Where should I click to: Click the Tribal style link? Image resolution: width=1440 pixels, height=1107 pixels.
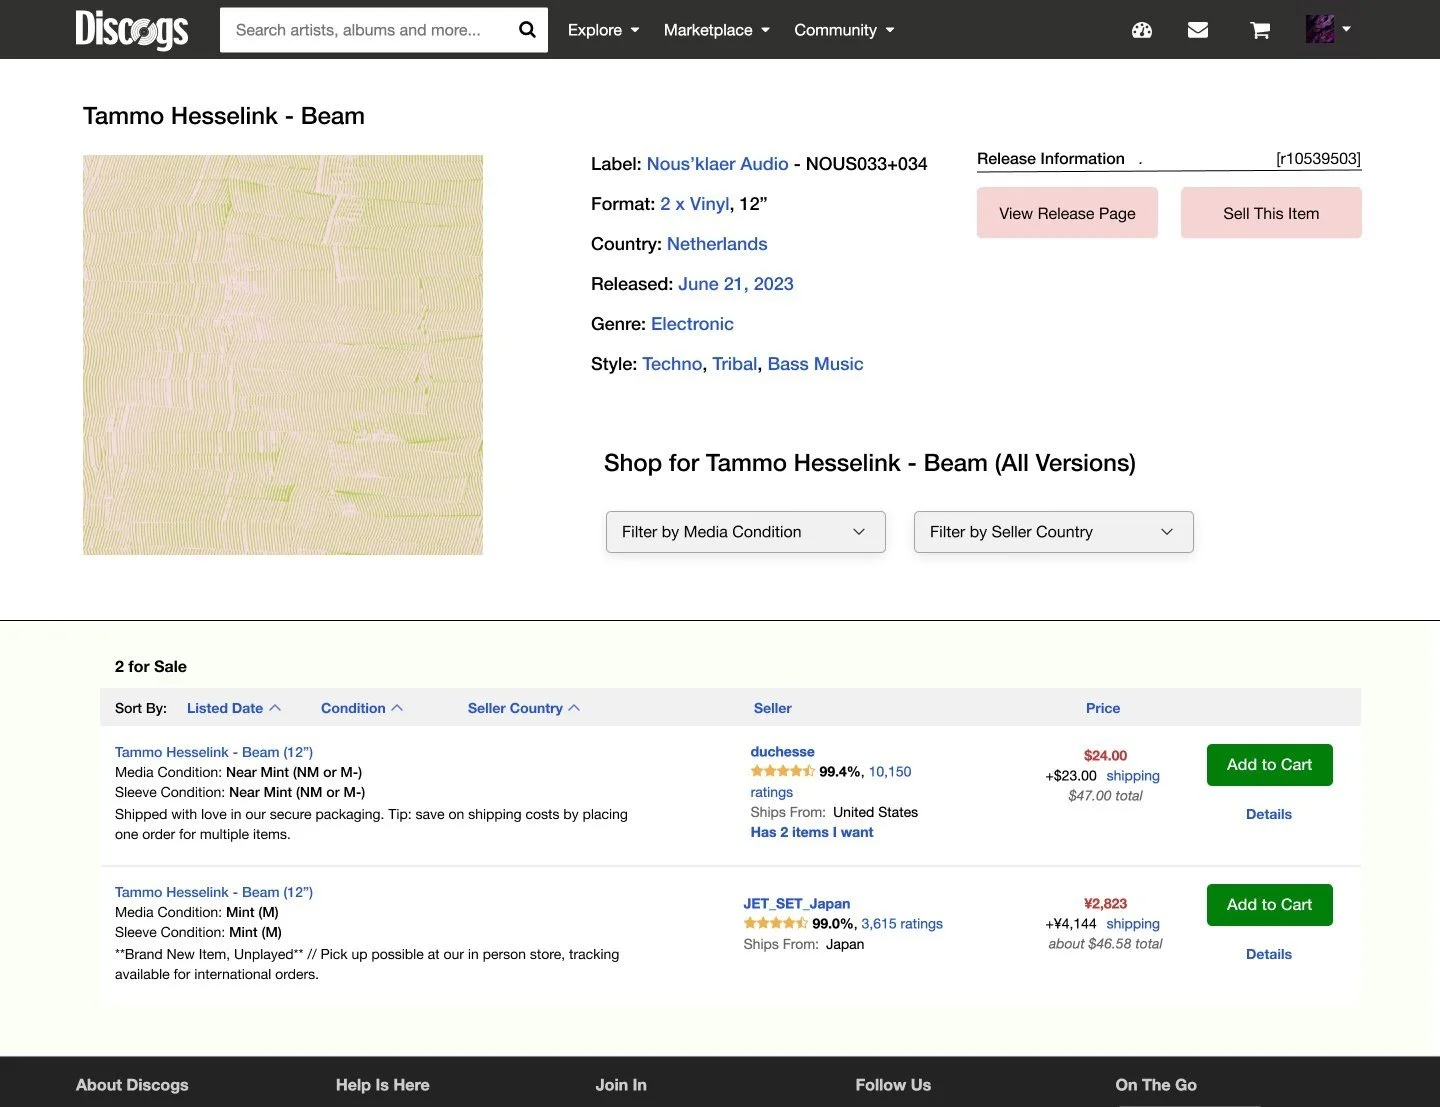(x=734, y=364)
